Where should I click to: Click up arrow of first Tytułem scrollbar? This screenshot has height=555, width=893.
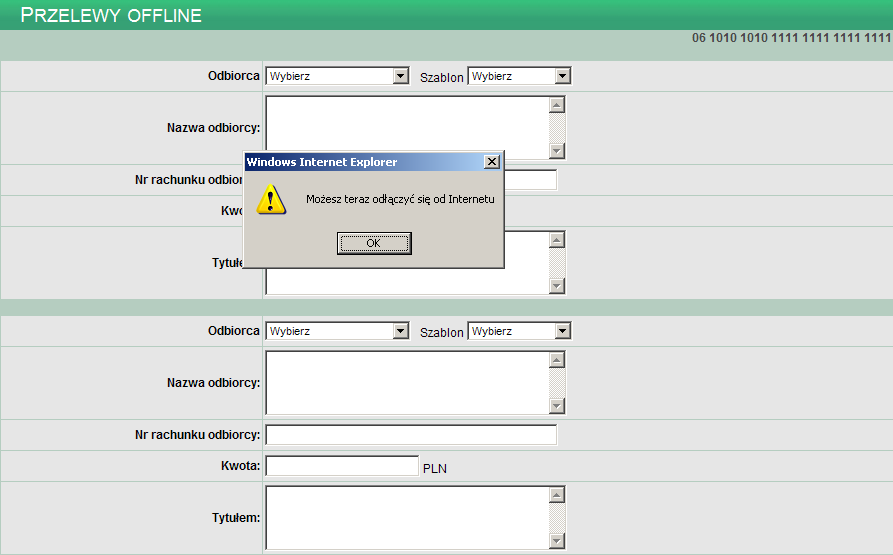[557, 240]
